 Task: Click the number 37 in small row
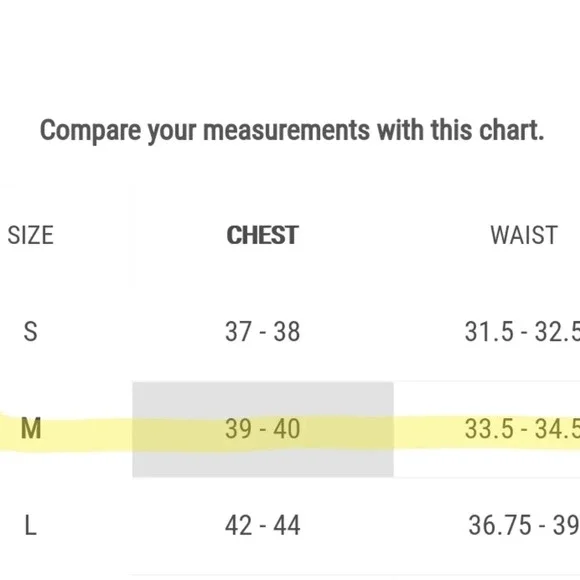click(x=238, y=331)
